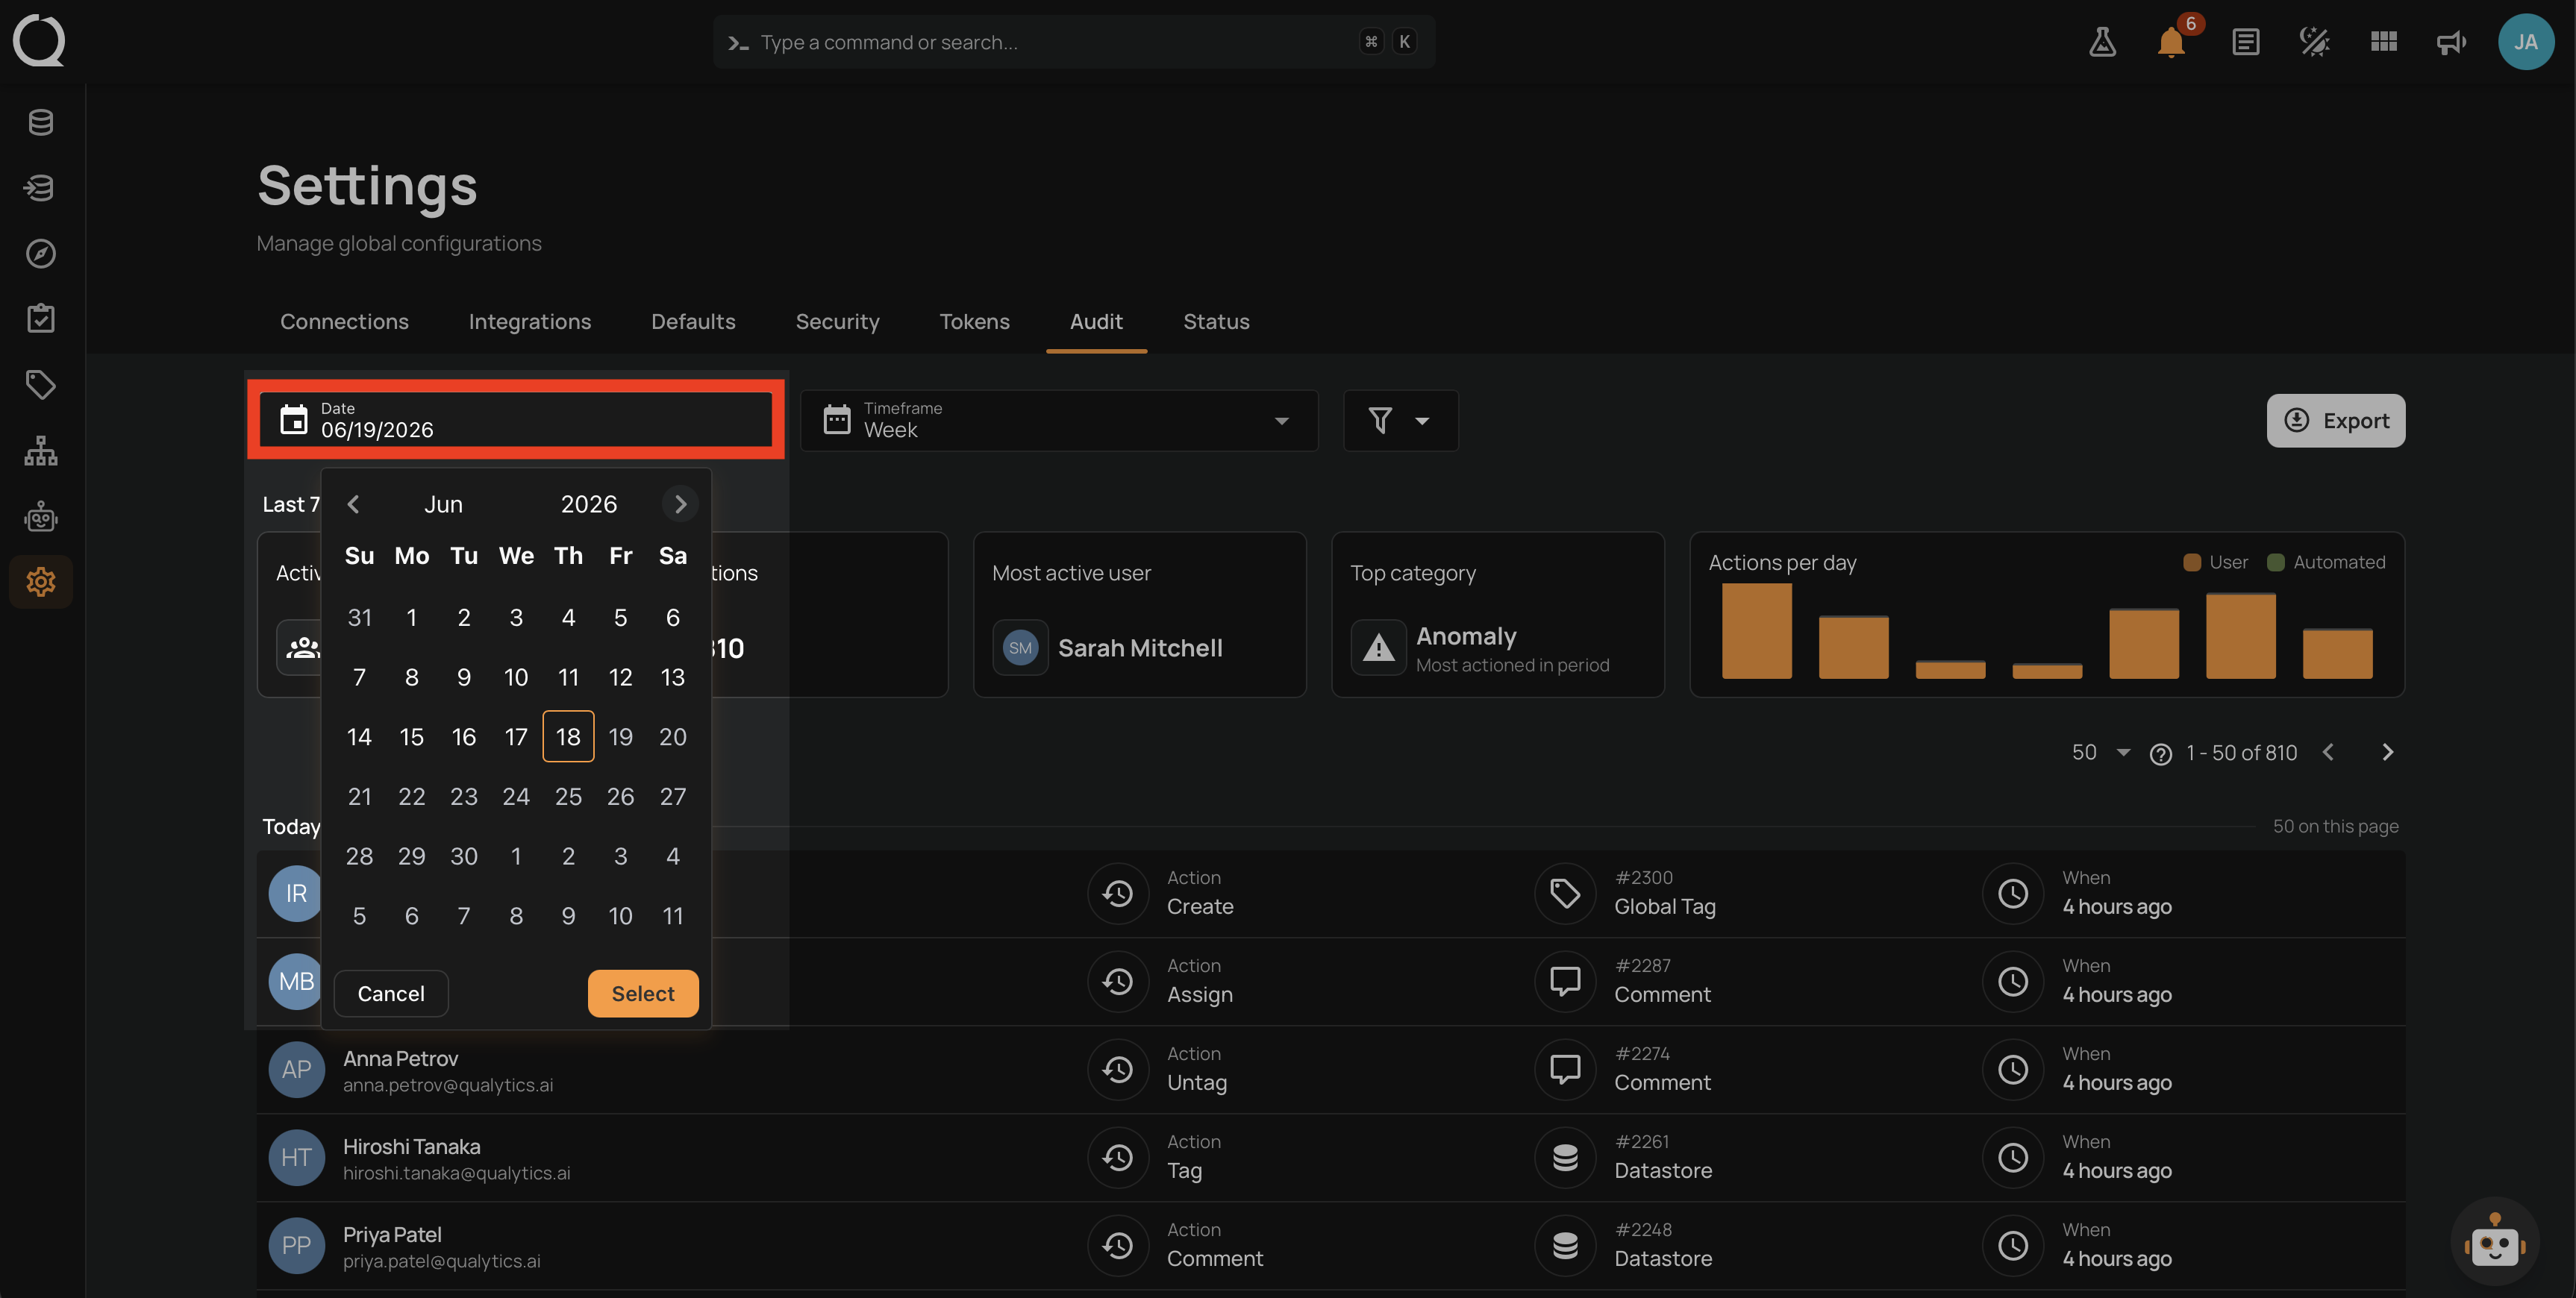Image resolution: width=2576 pixels, height=1298 pixels.
Task: Click hiroshi.tanaka@qualytics.ai email
Action: [x=456, y=1173]
